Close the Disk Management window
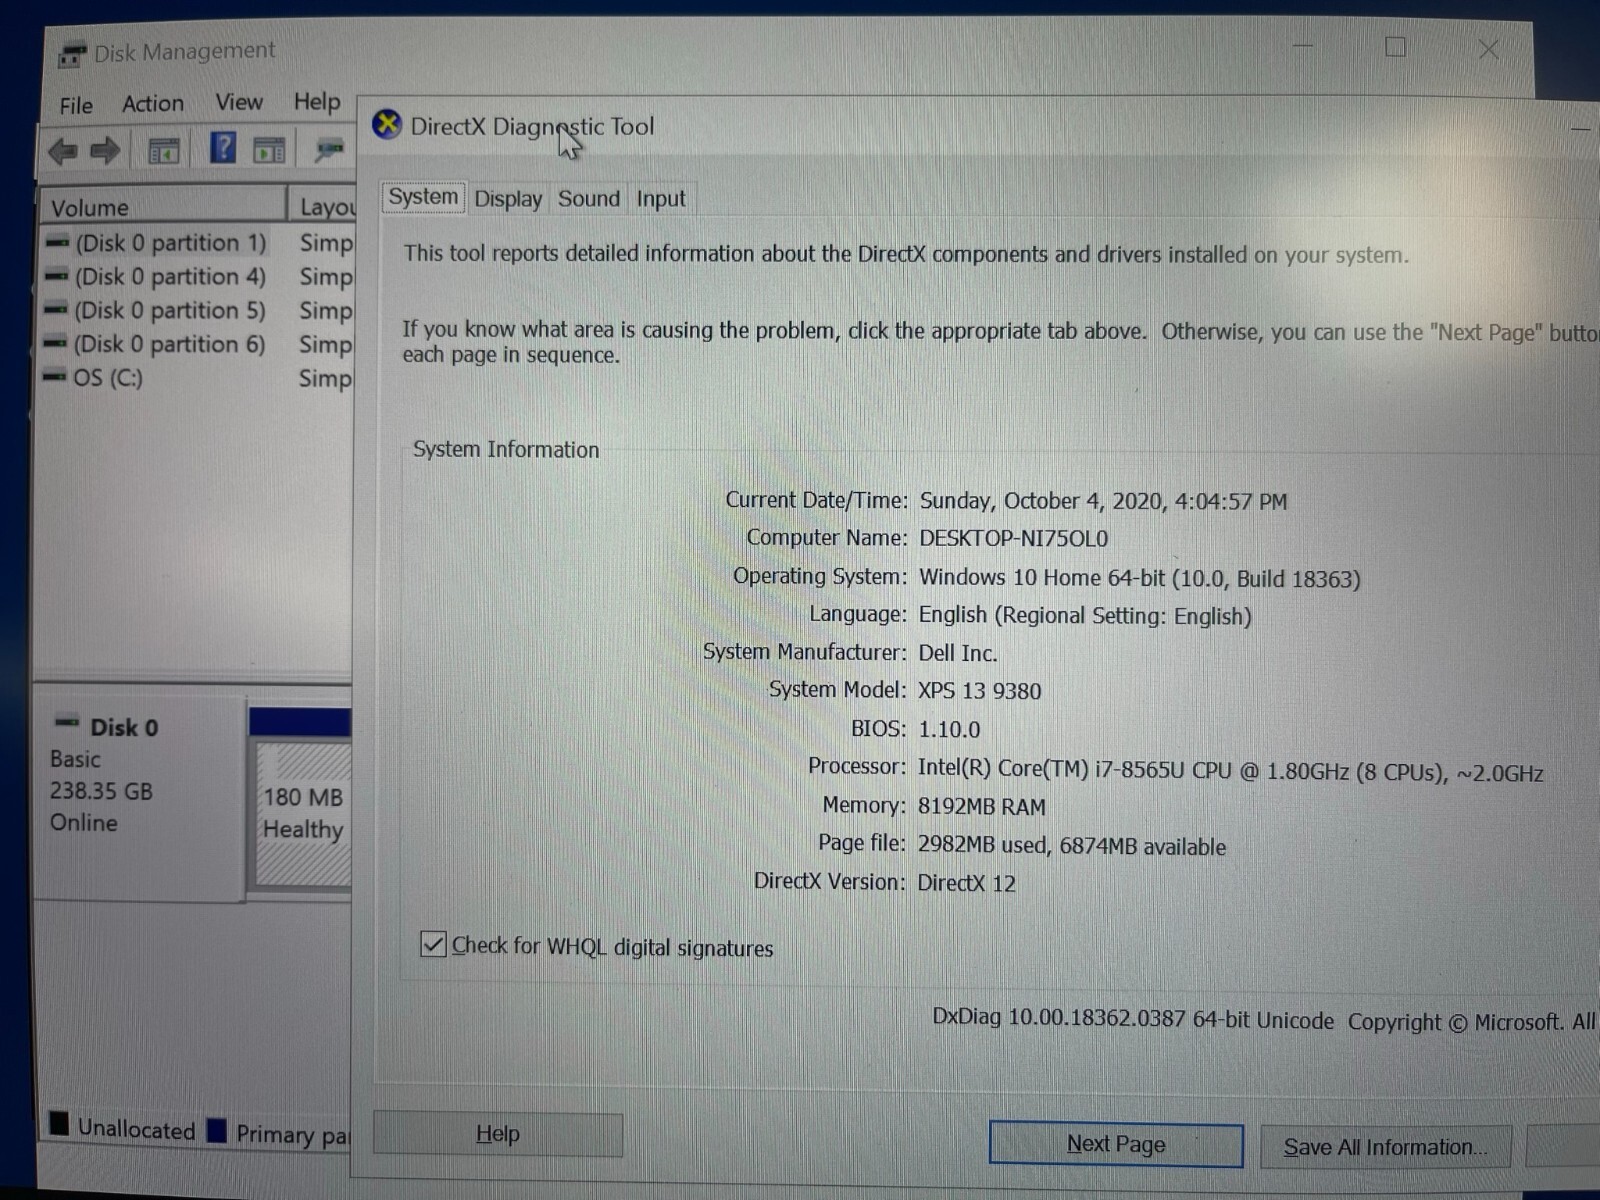 1488,49
